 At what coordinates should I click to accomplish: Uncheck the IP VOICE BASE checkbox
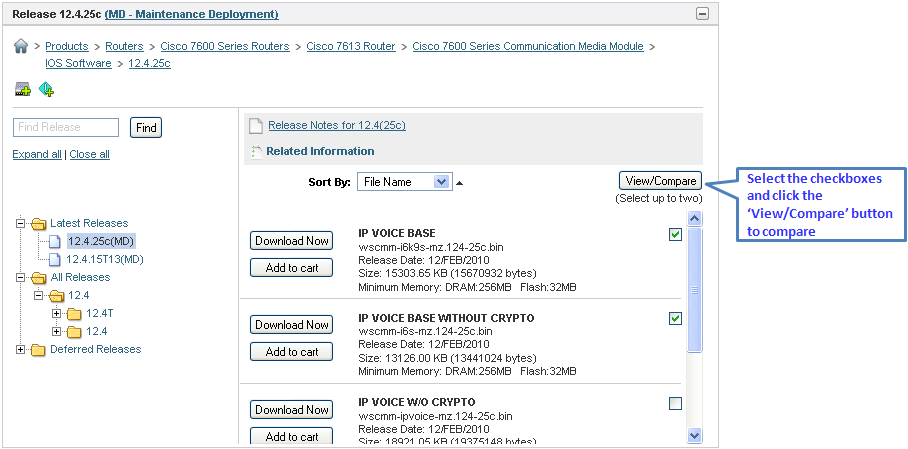coord(675,235)
